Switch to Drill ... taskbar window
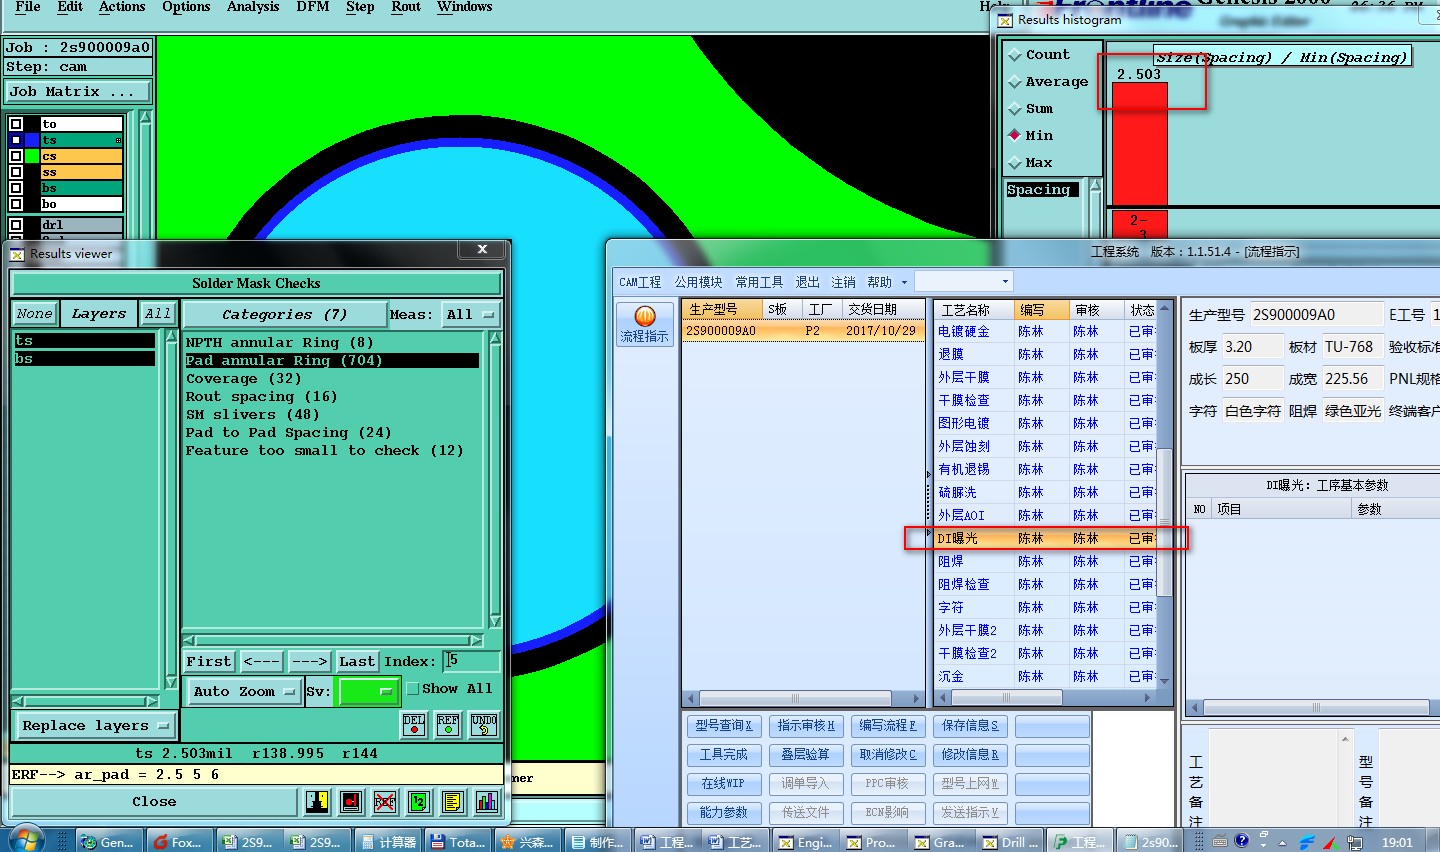This screenshot has width=1440, height=852. [x=1011, y=842]
